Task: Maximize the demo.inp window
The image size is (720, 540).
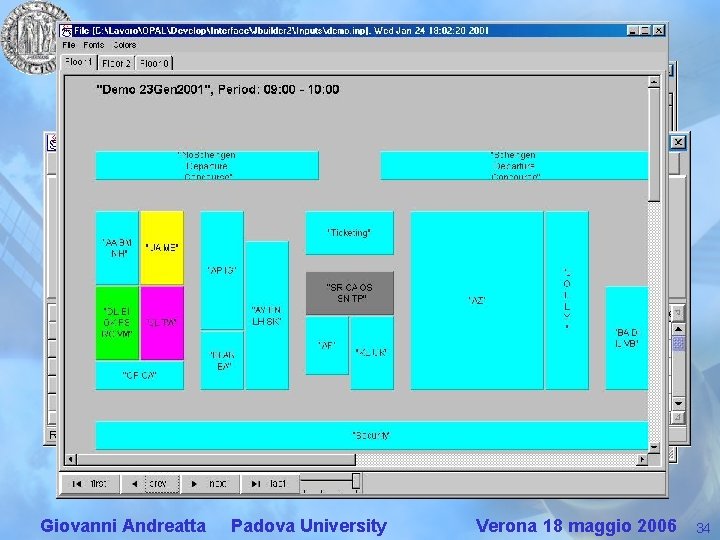Action: [x=645, y=31]
